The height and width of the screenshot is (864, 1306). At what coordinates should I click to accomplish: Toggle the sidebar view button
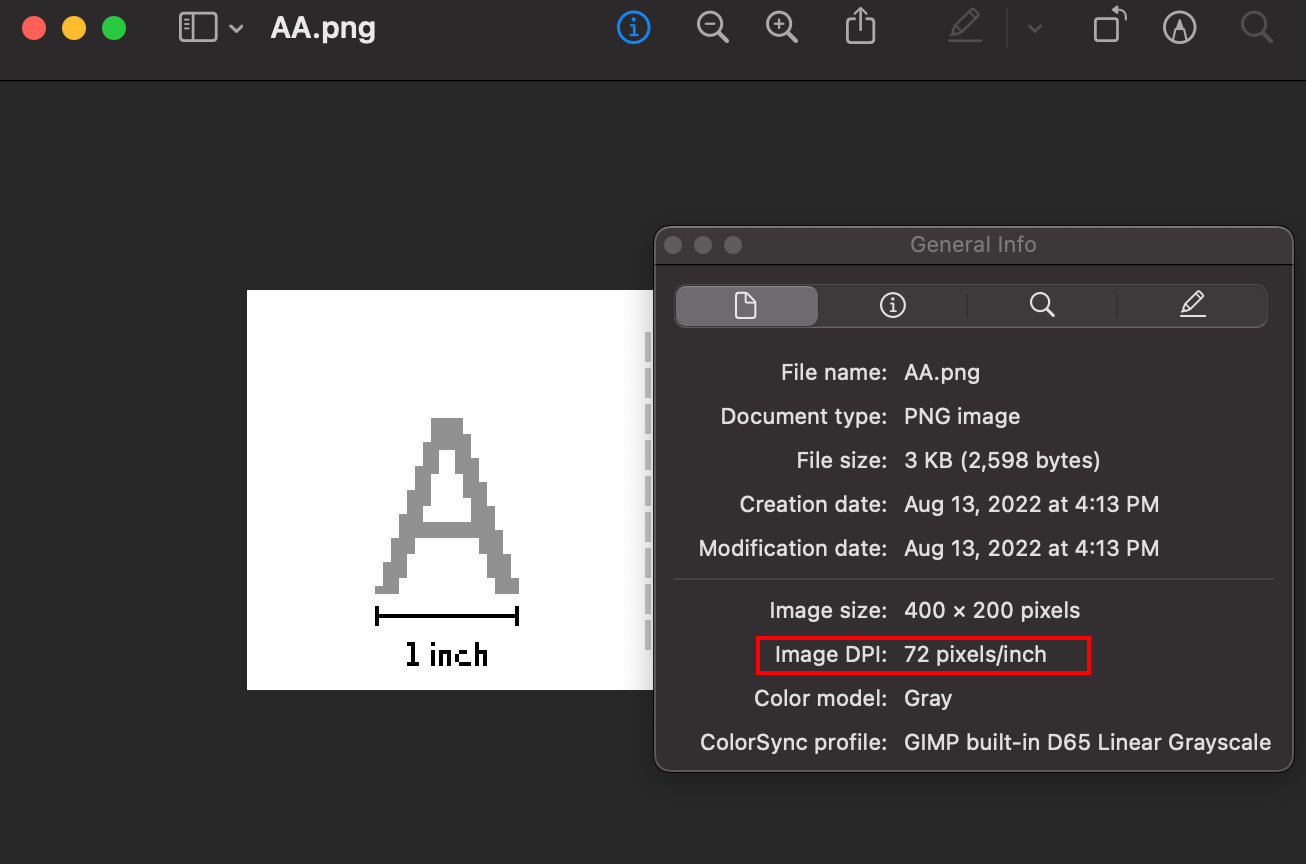[198, 28]
